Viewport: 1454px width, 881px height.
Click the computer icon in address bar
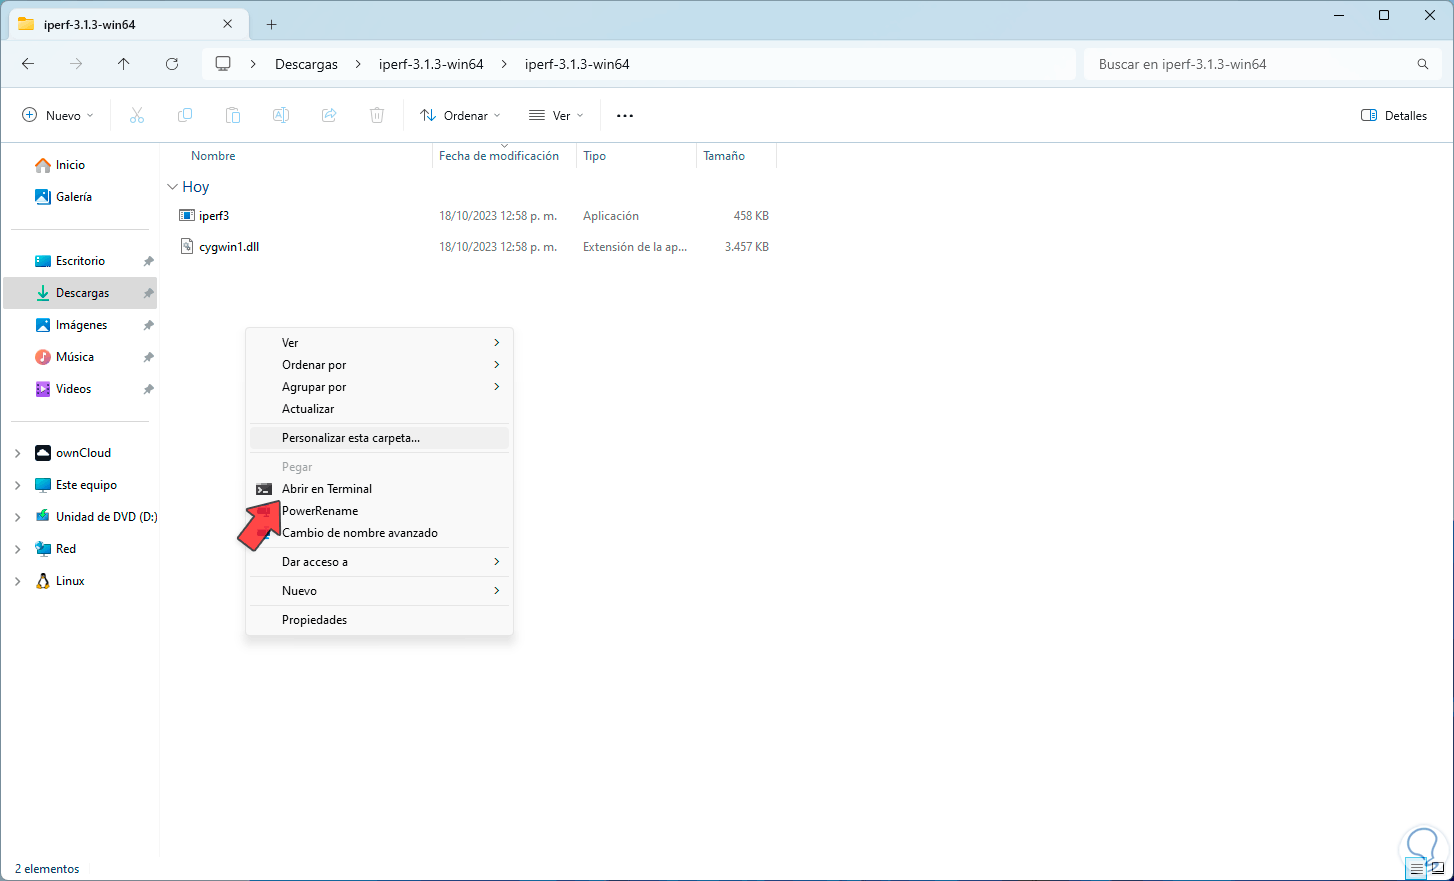[223, 64]
